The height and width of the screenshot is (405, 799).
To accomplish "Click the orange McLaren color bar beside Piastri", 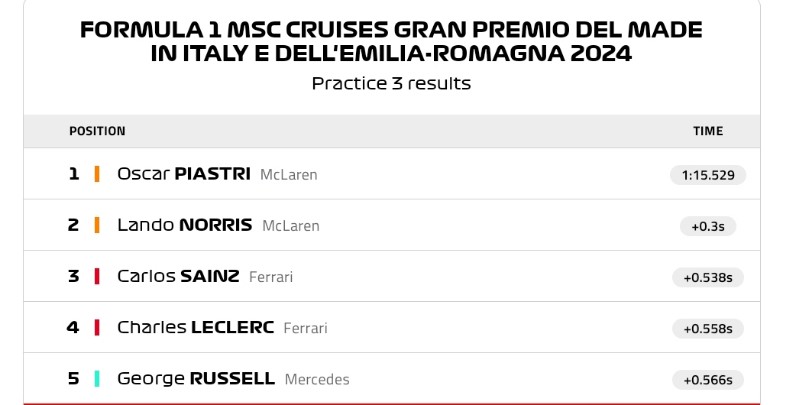I will pos(97,174).
